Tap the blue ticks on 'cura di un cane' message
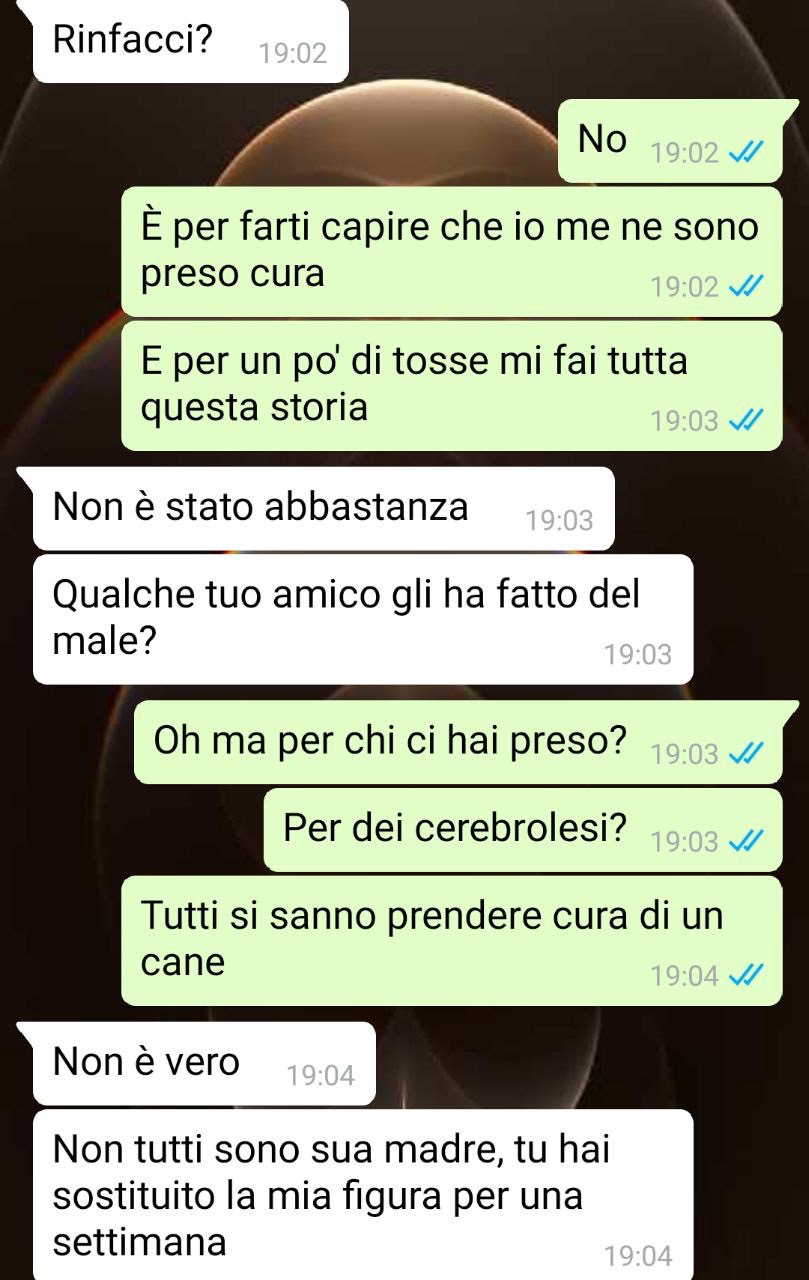Screen dimensions: 809x1280 tap(747, 977)
